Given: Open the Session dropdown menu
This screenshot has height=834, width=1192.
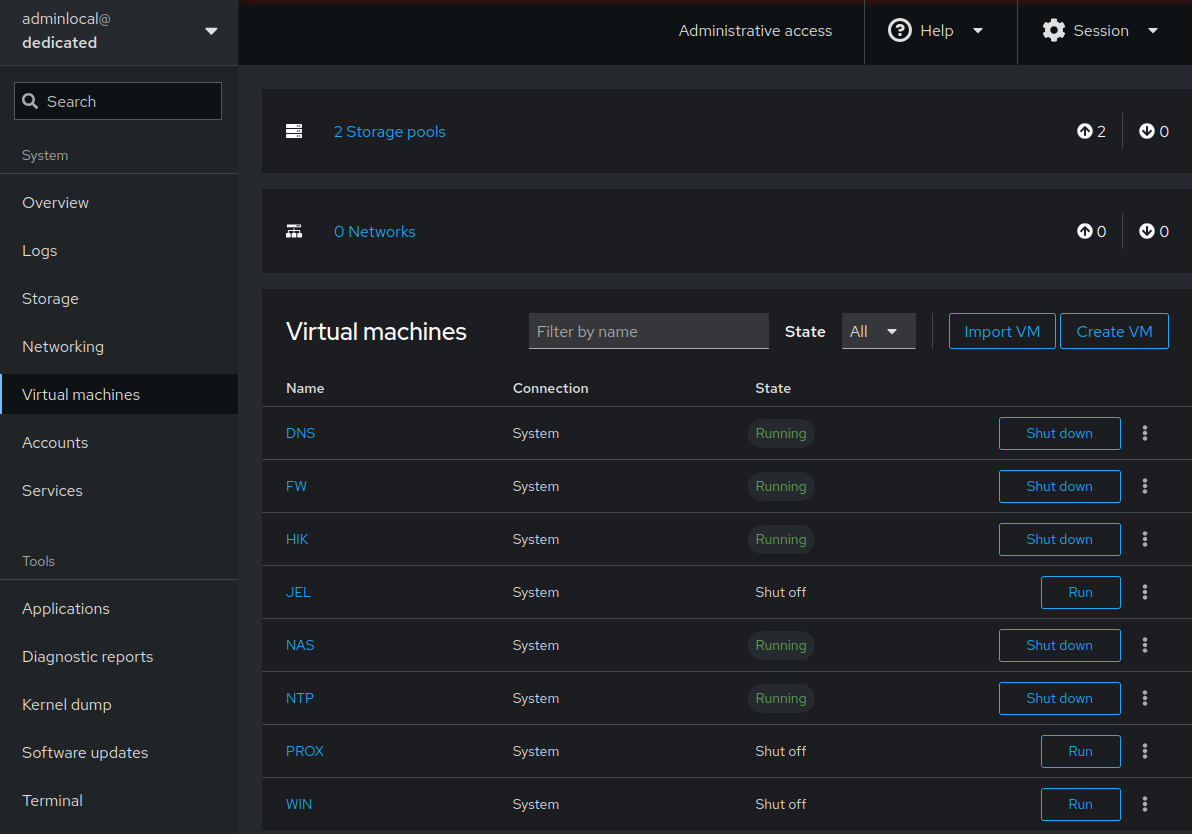Looking at the screenshot, I should click(1100, 31).
